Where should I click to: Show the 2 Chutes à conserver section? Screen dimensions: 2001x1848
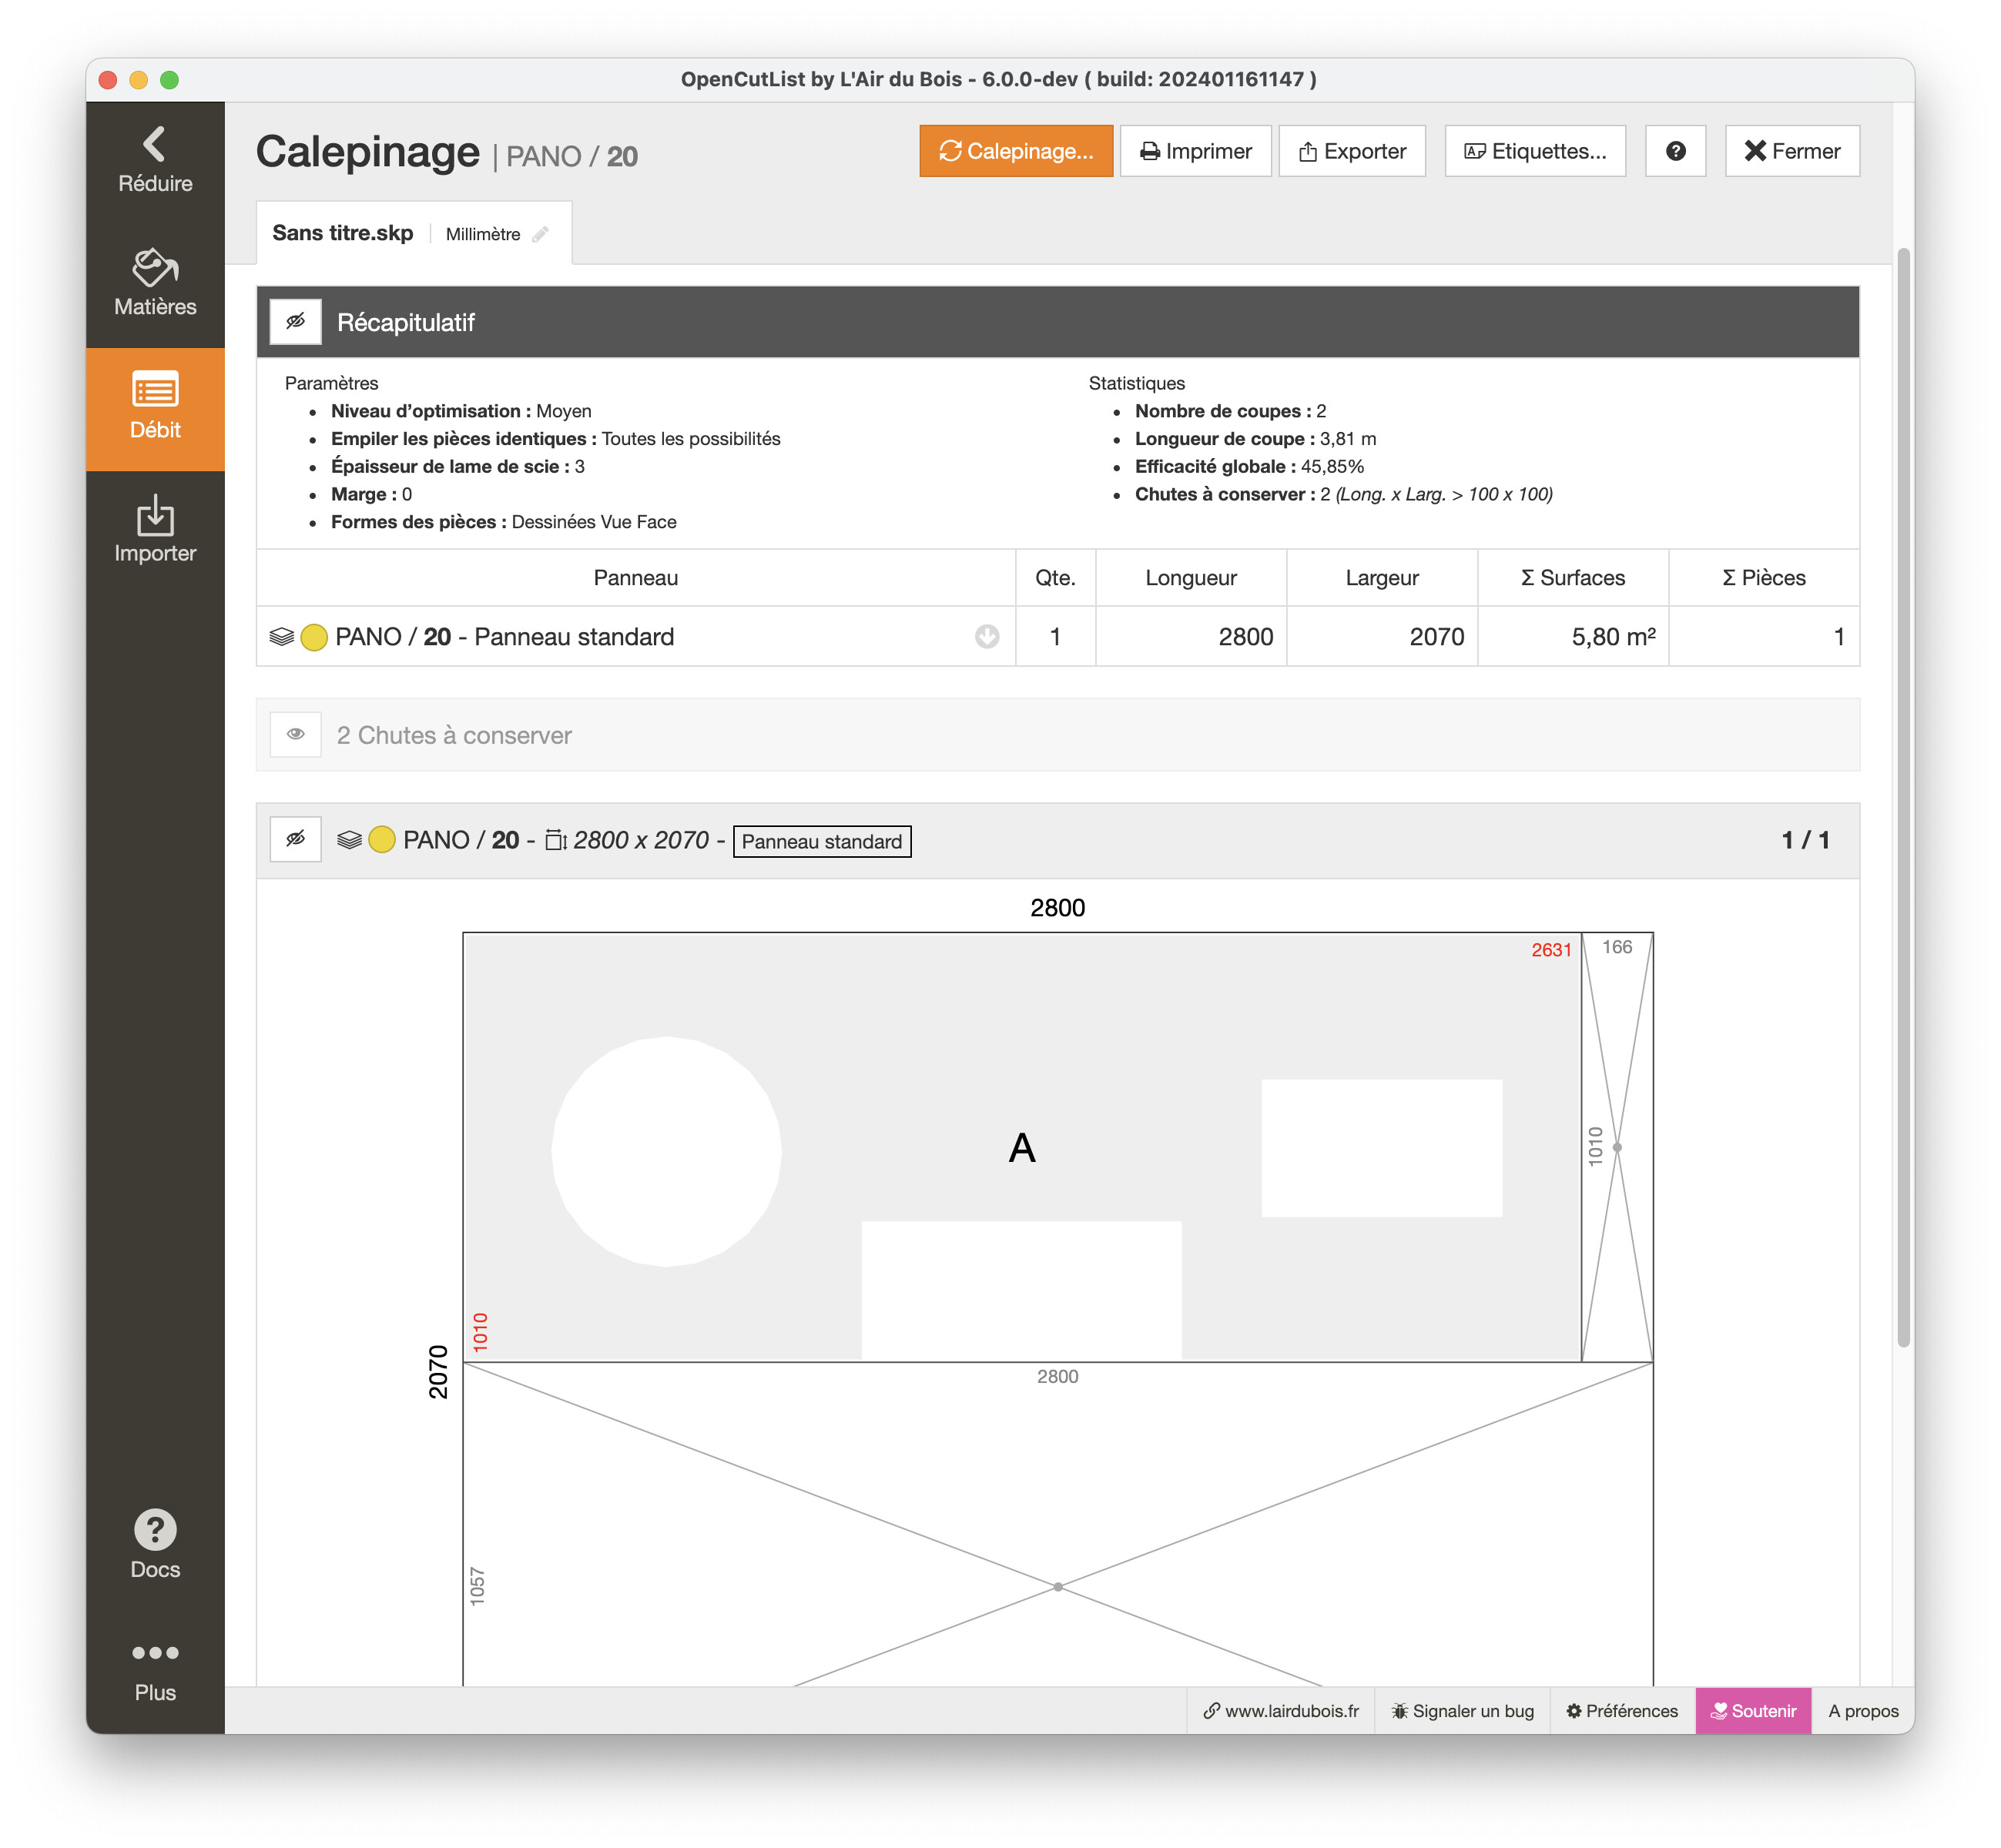coord(296,734)
